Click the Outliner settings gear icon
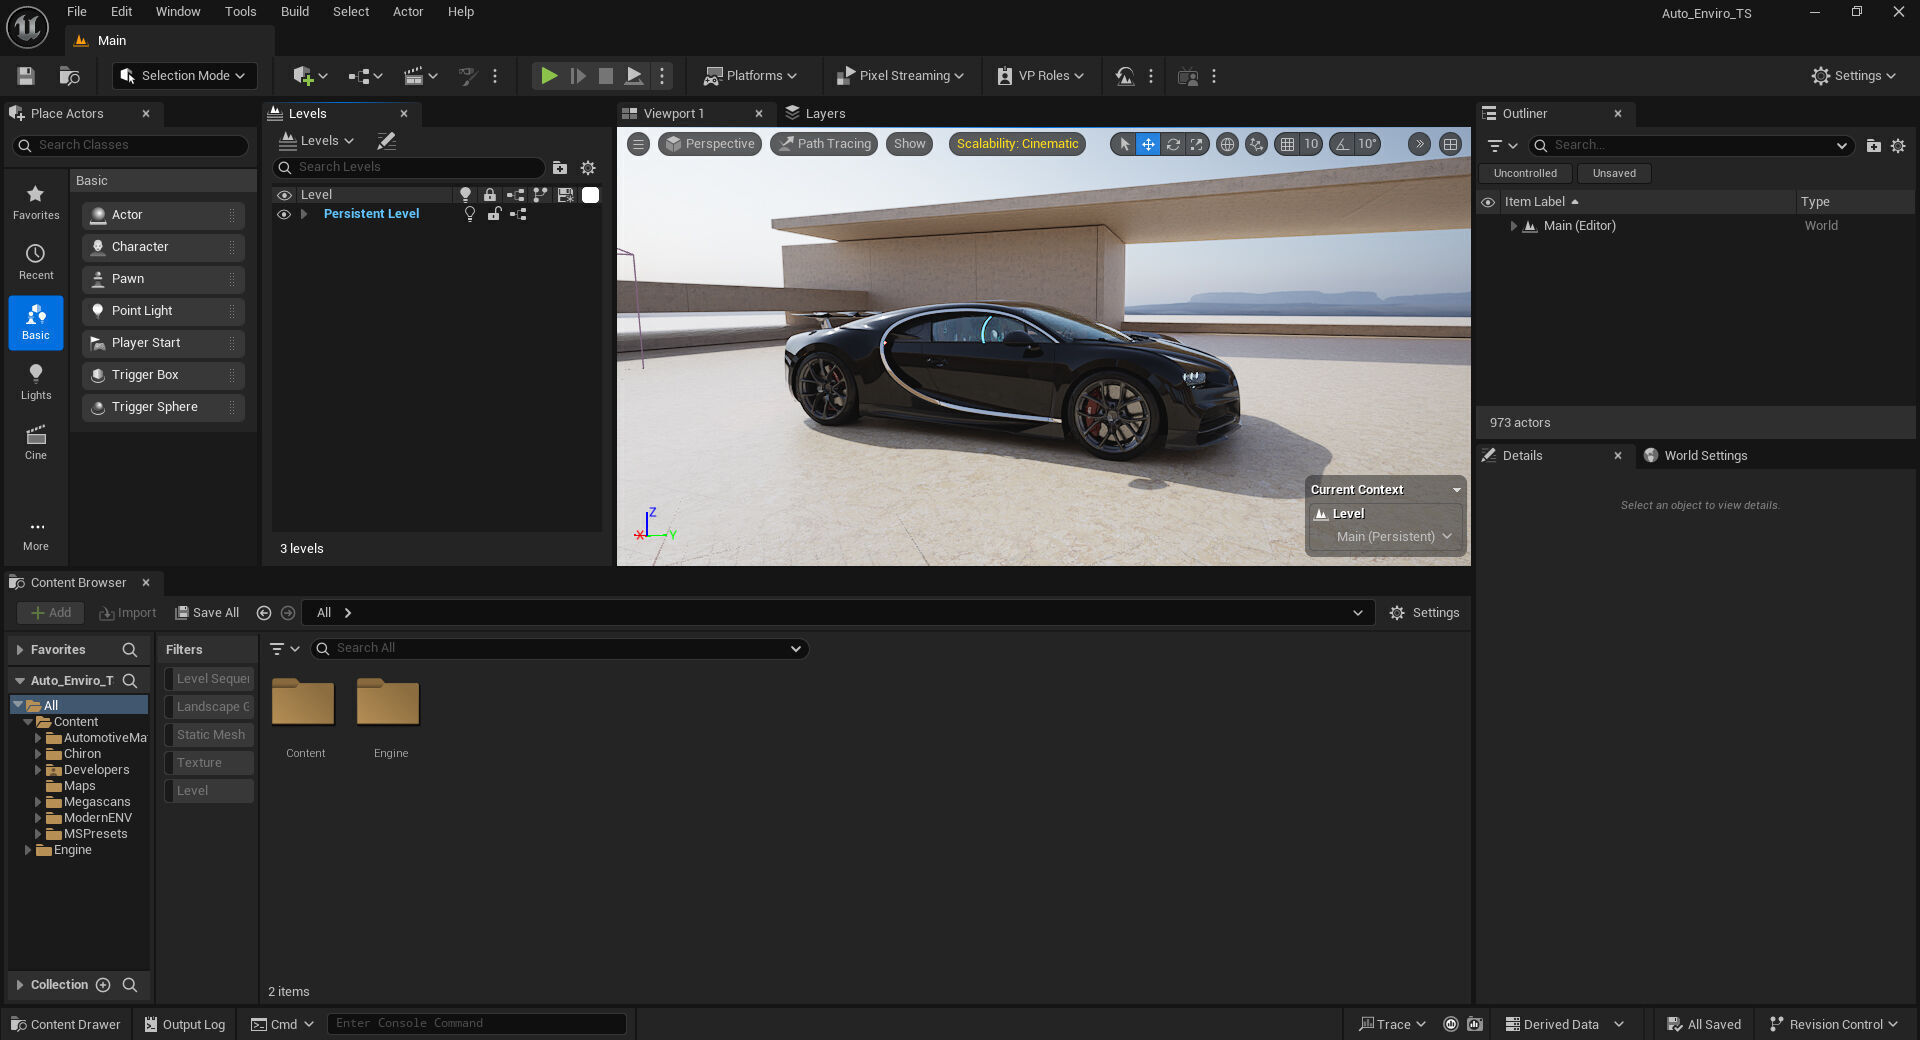The height and width of the screenshot is (1040, 1920). click(x=1898, y=146)
